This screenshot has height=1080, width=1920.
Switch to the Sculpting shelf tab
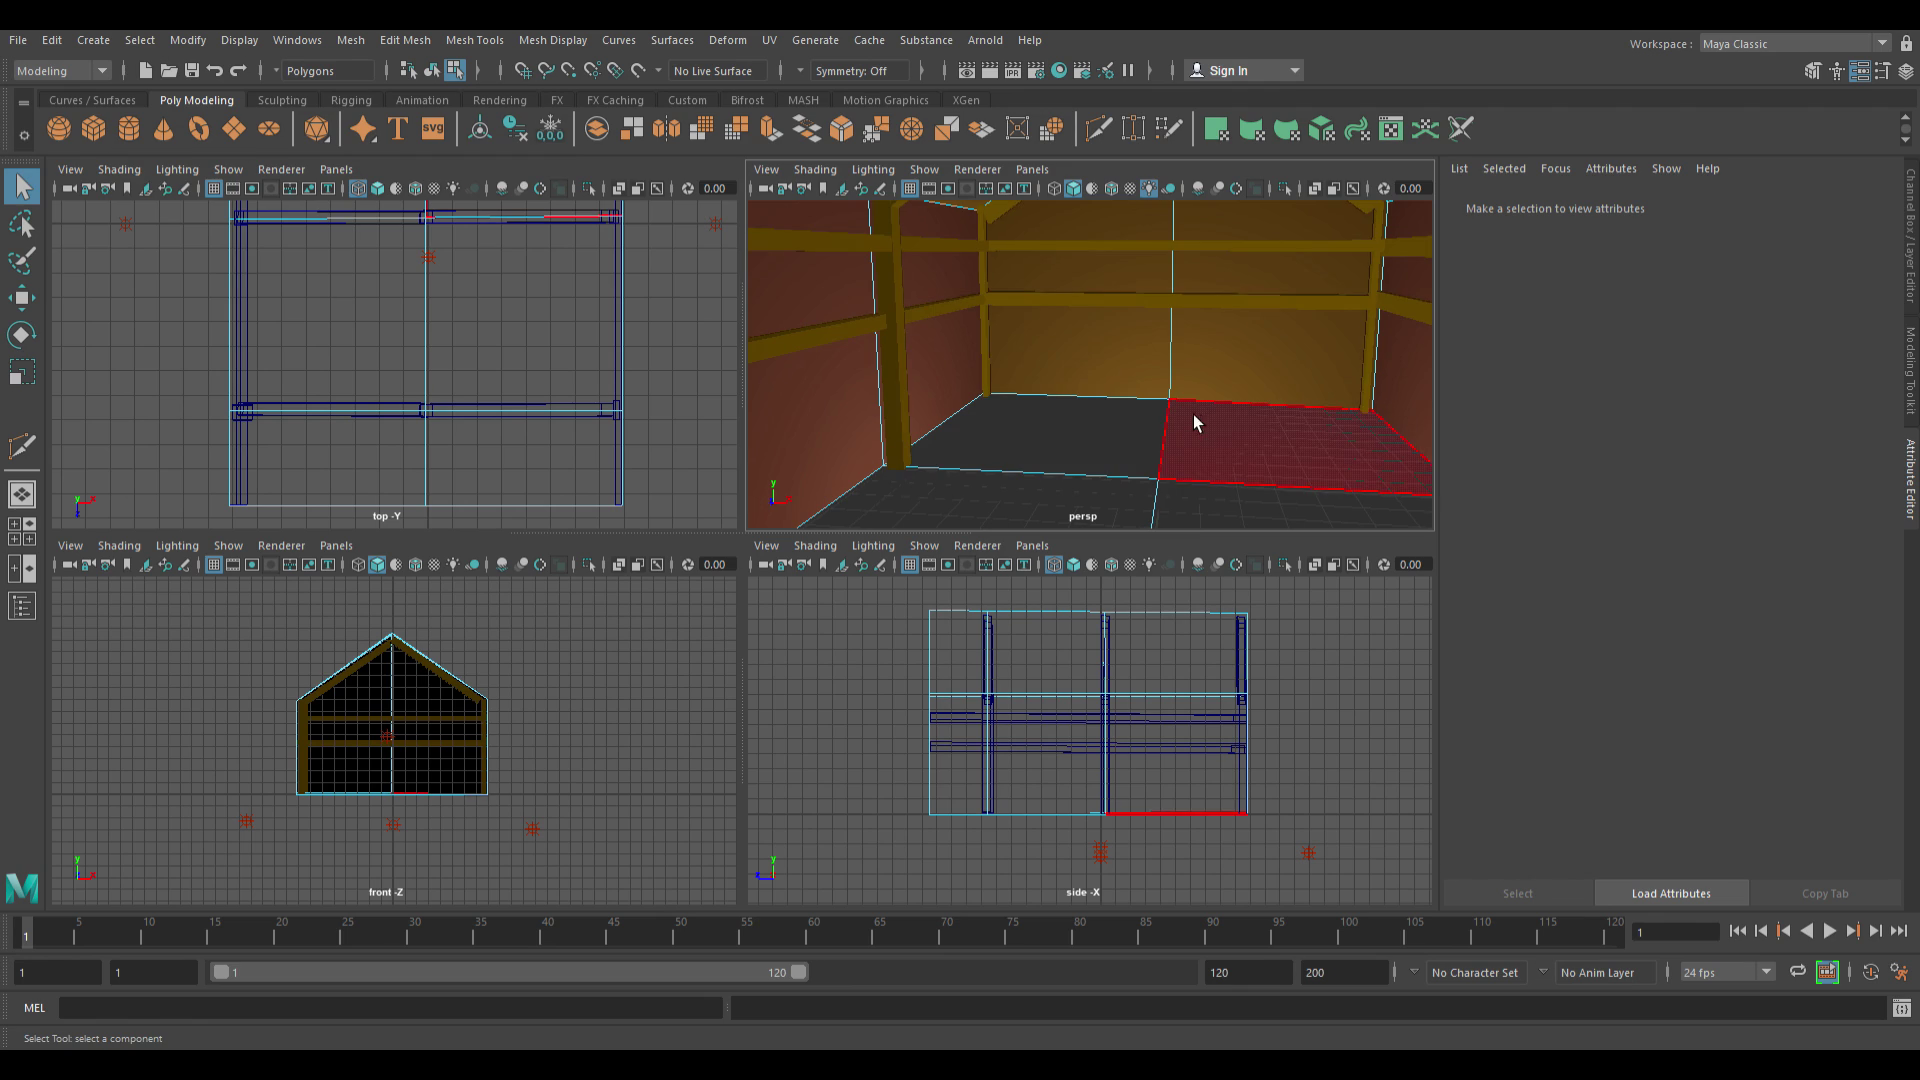click(x=281, y=100)
